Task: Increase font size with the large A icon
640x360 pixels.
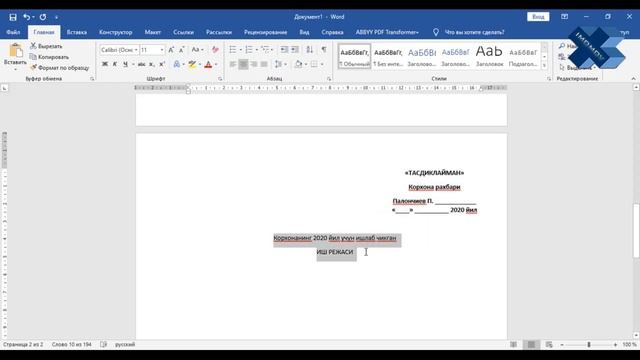Action: coord(171,50)
